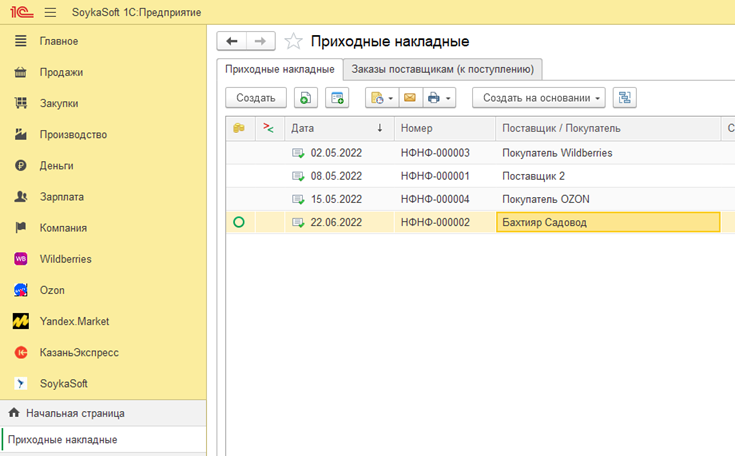Sort by the Дата column header
This screenshot has width=735, height=456.
tap(337, 128)
